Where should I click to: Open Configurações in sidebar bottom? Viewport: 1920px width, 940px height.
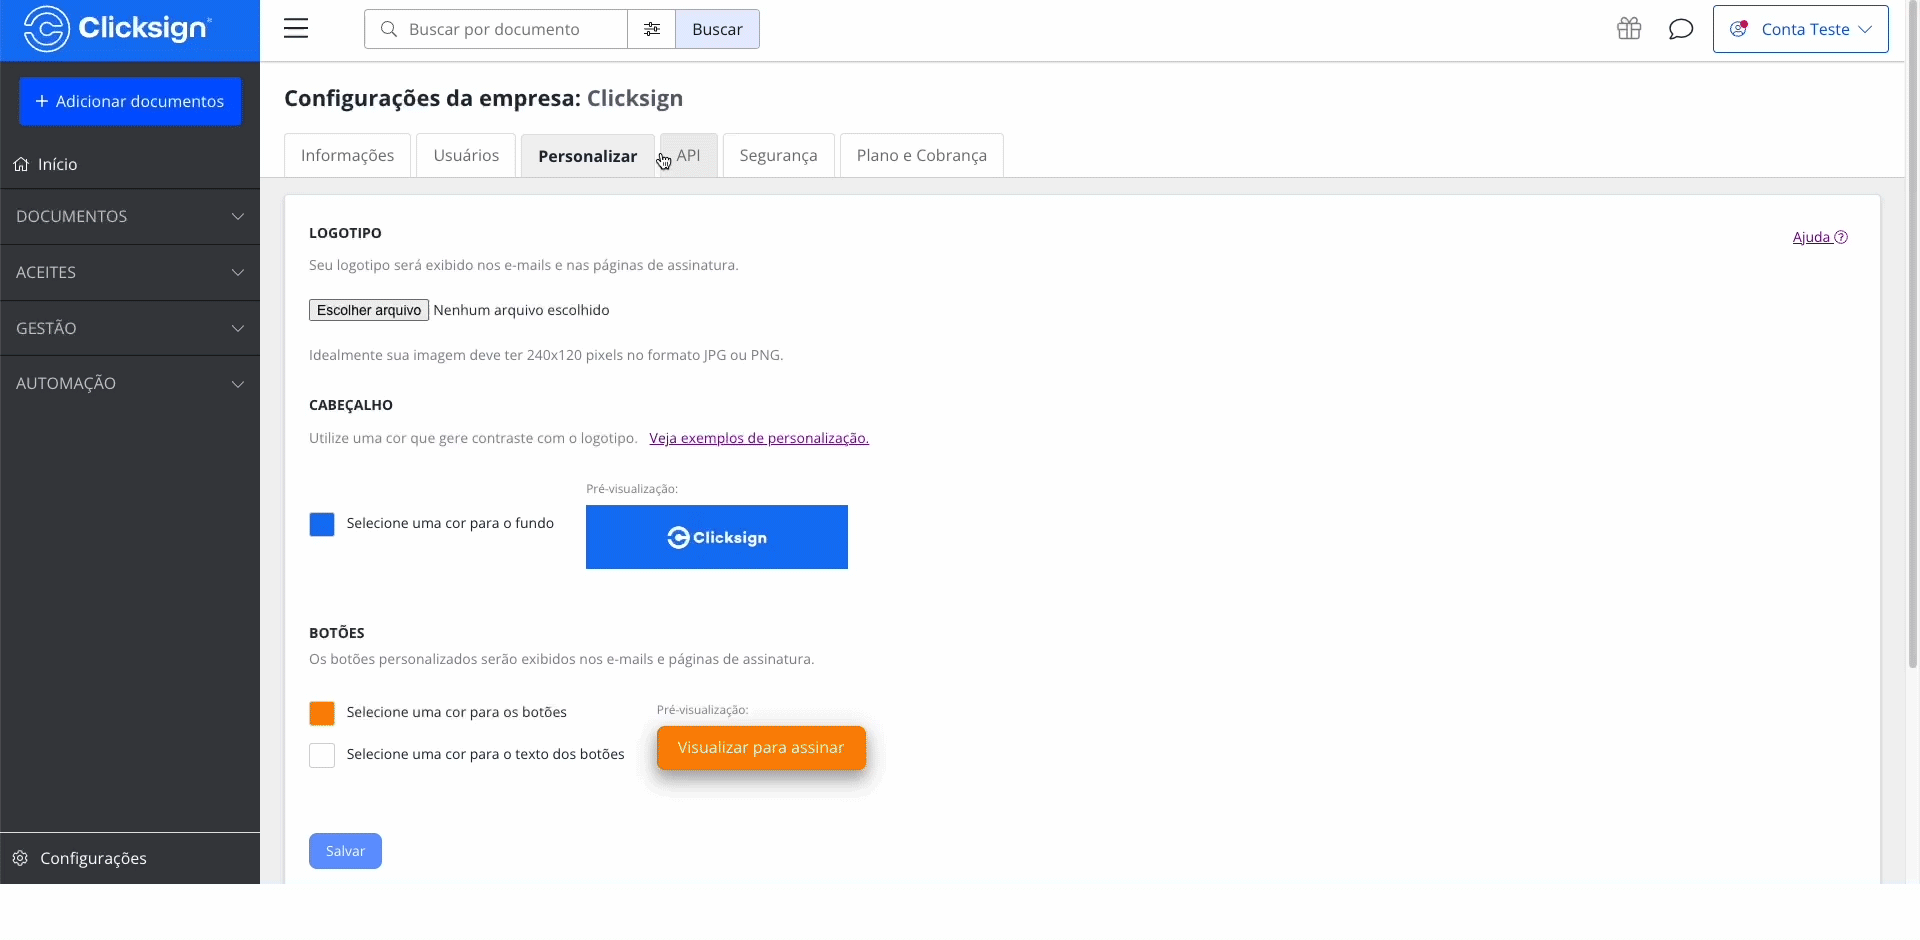[130, 858]
